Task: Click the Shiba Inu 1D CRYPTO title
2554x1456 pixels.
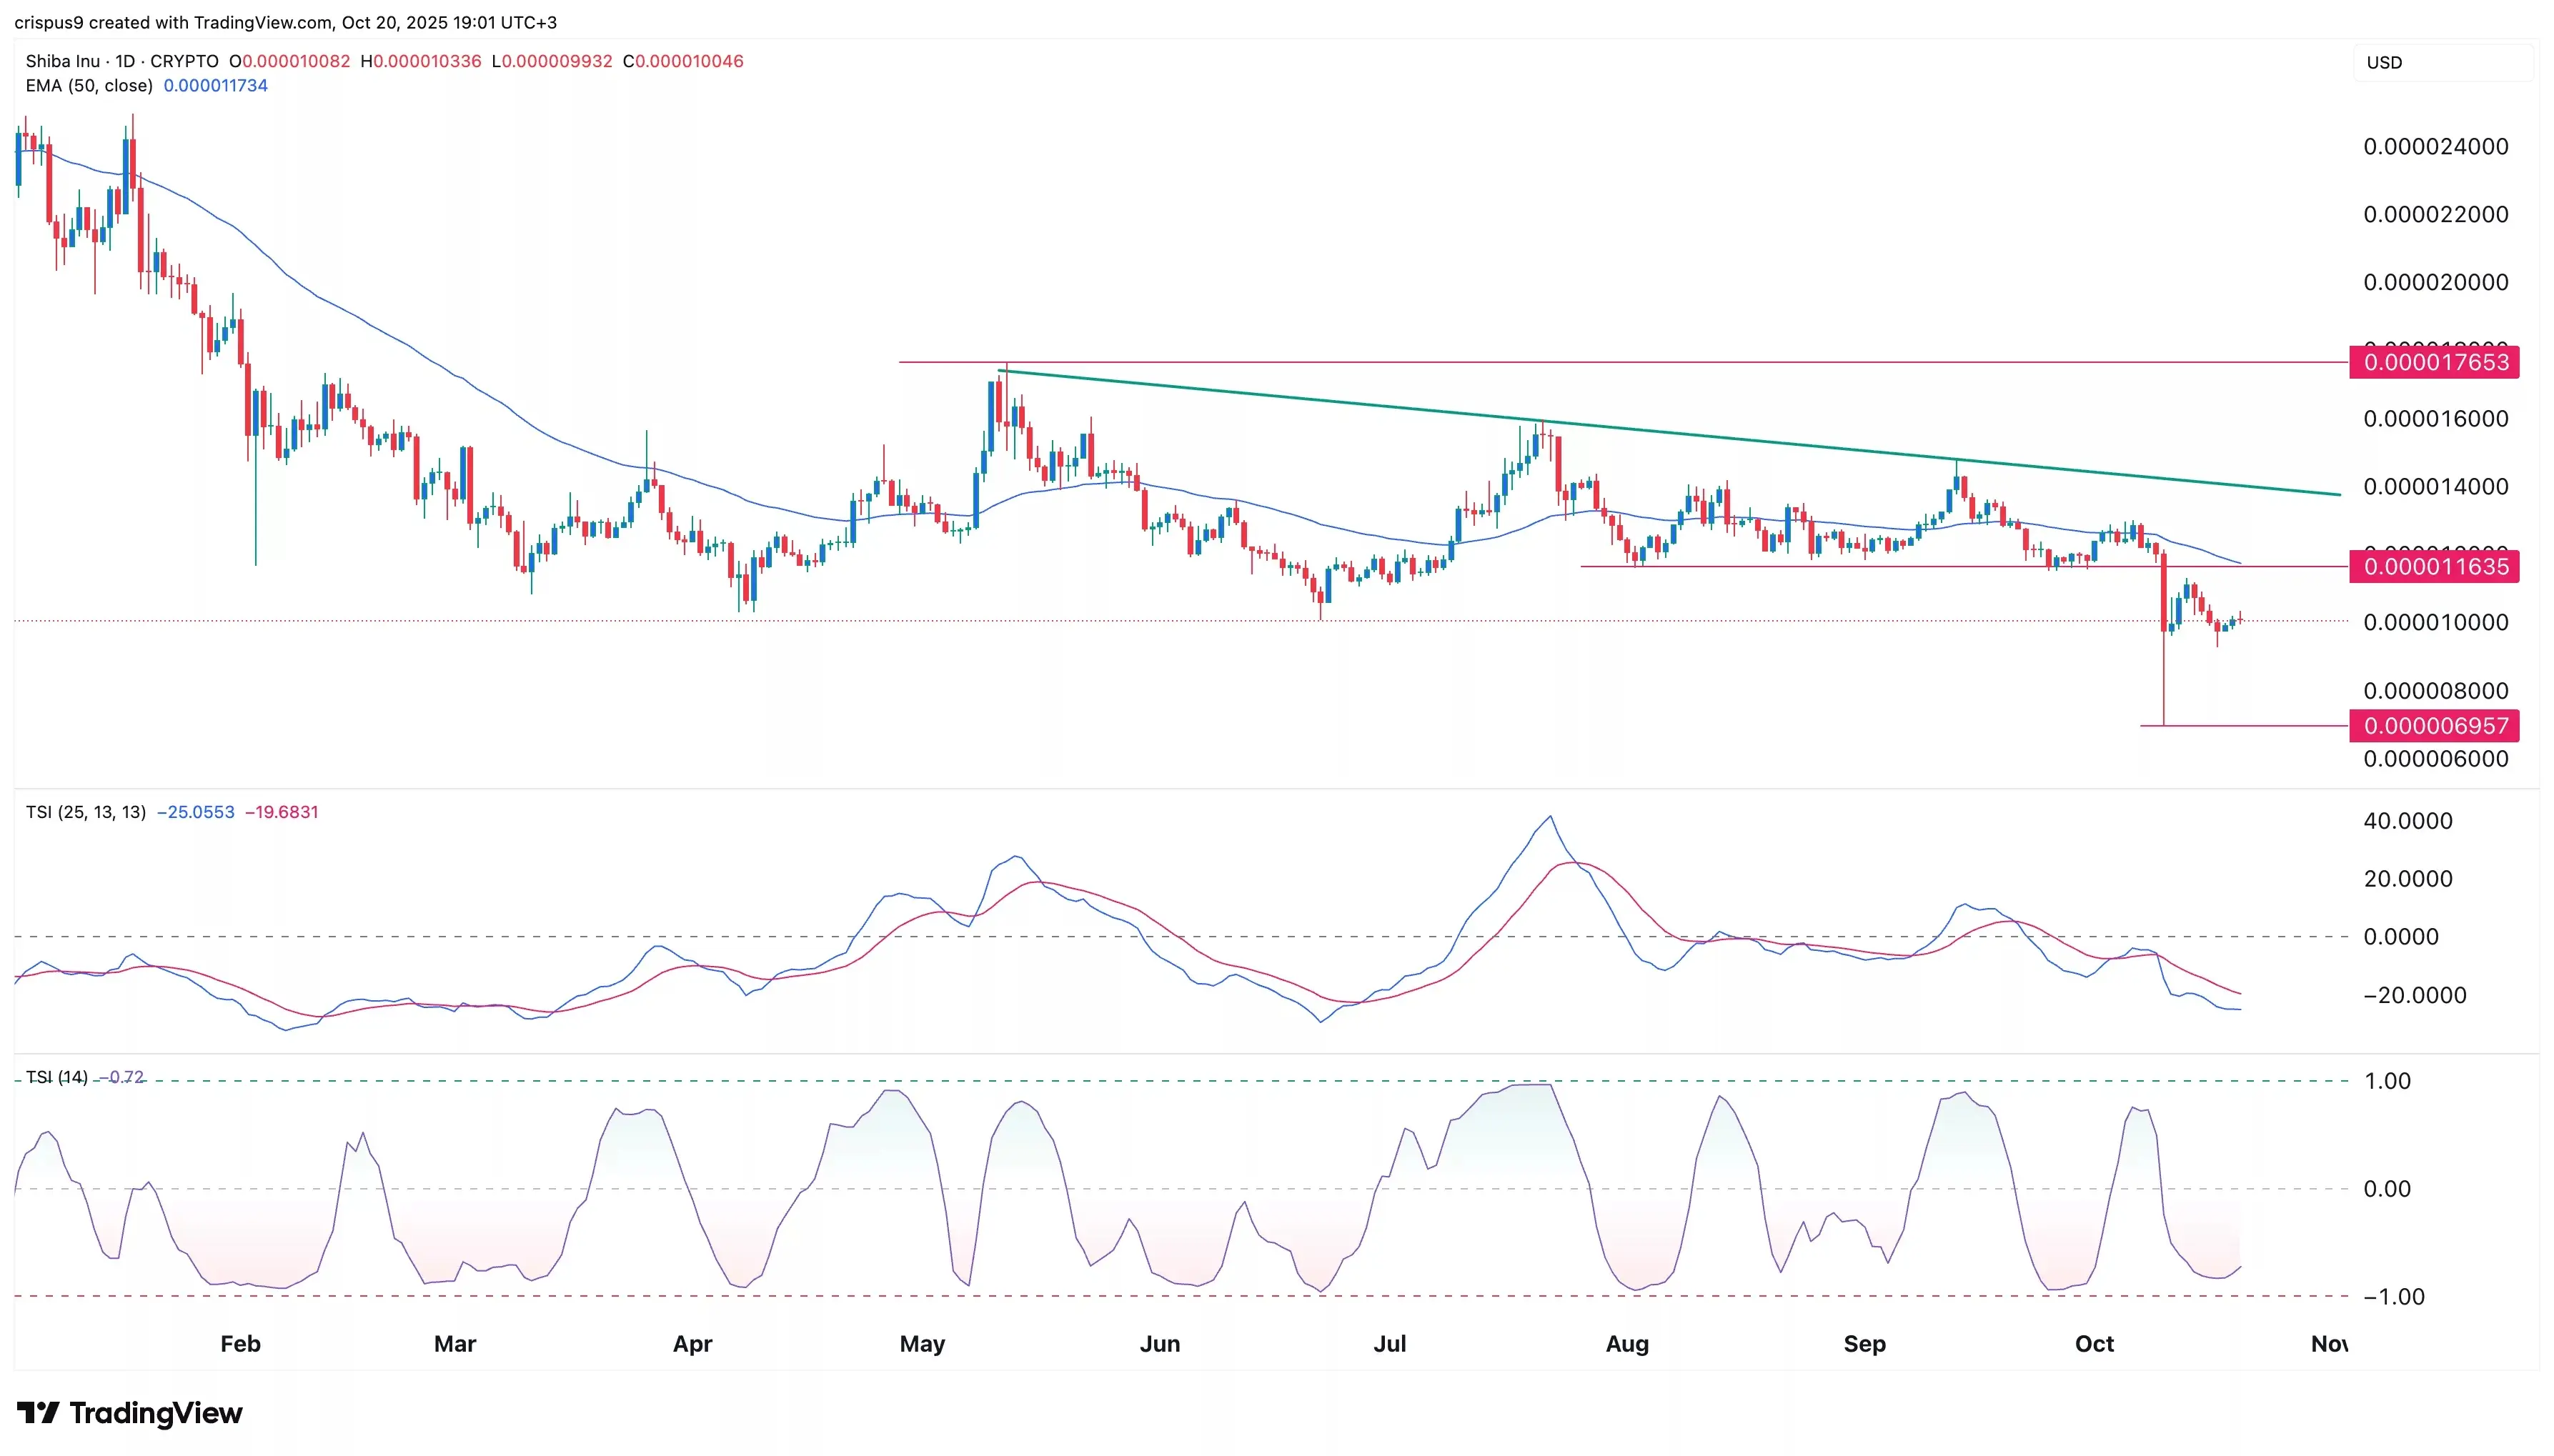Action: tap(121, 61)
